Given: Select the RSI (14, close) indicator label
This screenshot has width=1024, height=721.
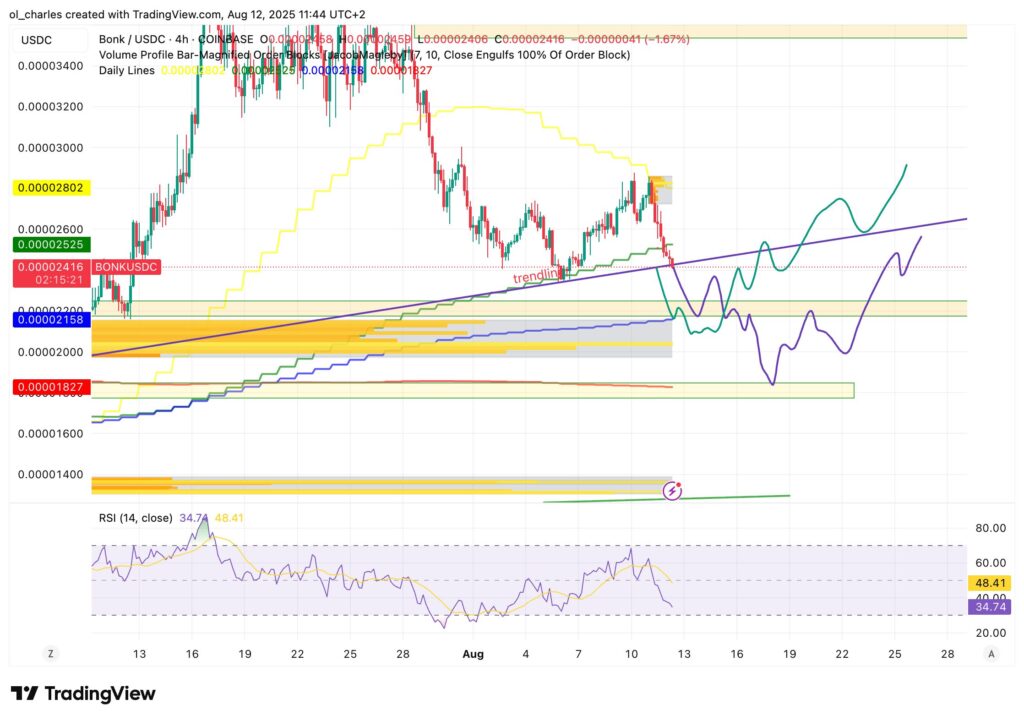Looking at the screenshot, I should [x=135, y=518].
